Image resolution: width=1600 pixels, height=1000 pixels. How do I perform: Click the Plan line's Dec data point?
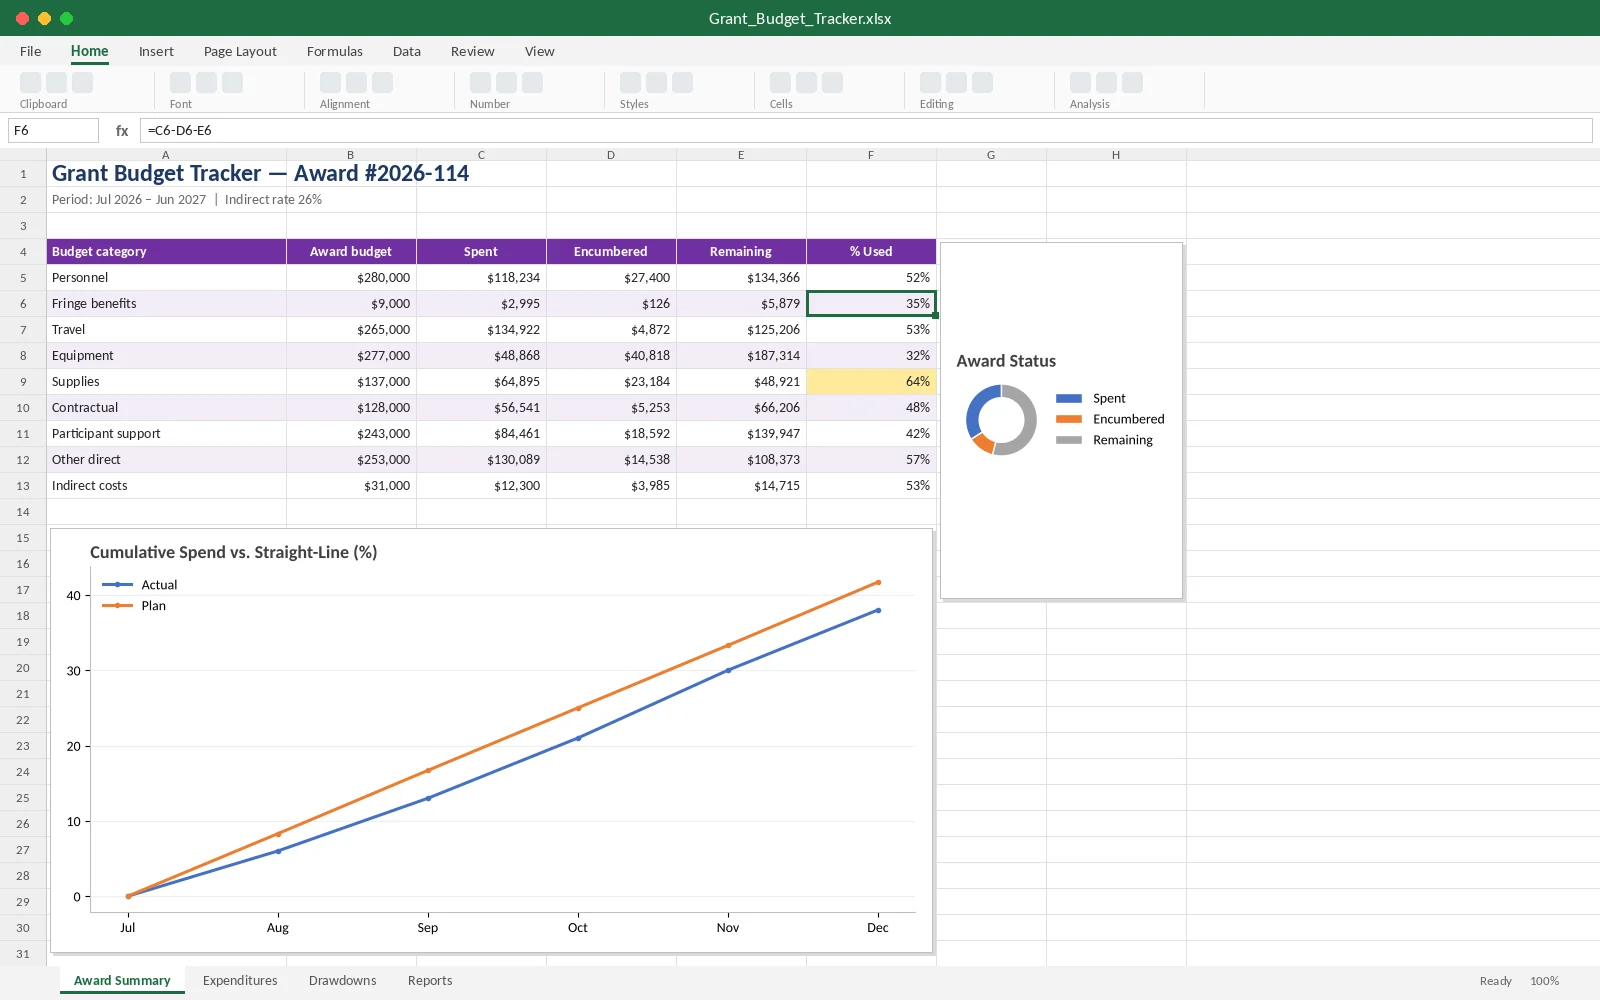click(x=878, y=582)
